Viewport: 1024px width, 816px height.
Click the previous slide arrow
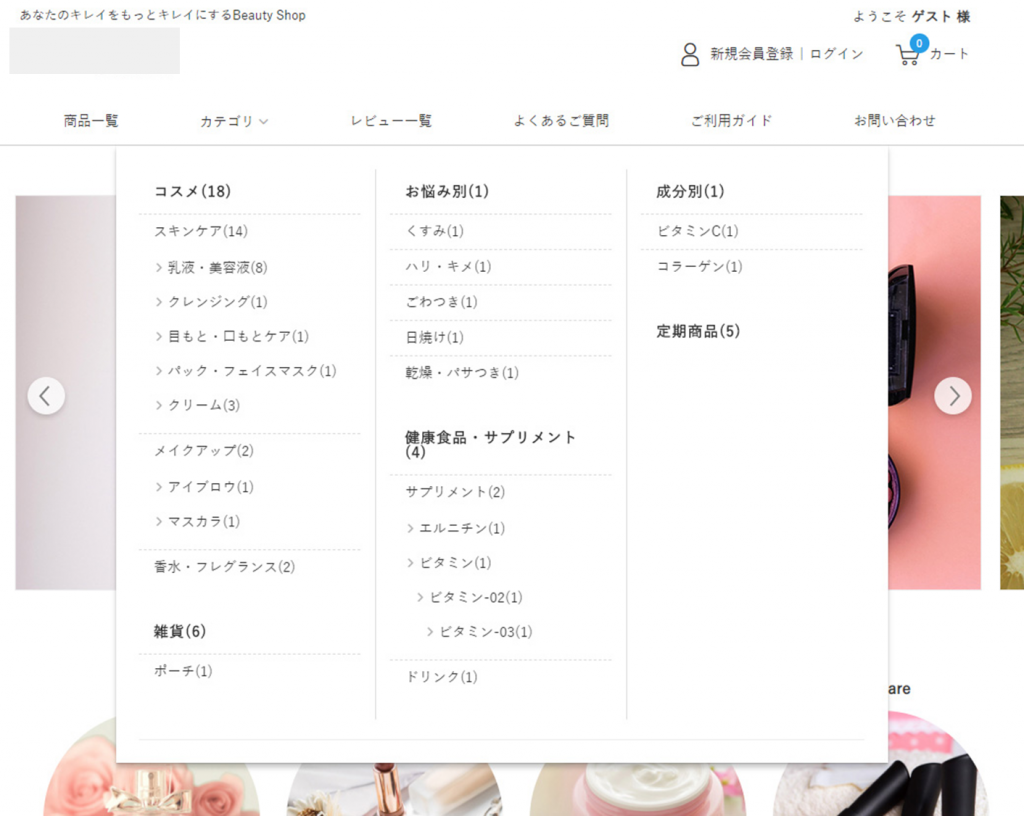[46, 396]
